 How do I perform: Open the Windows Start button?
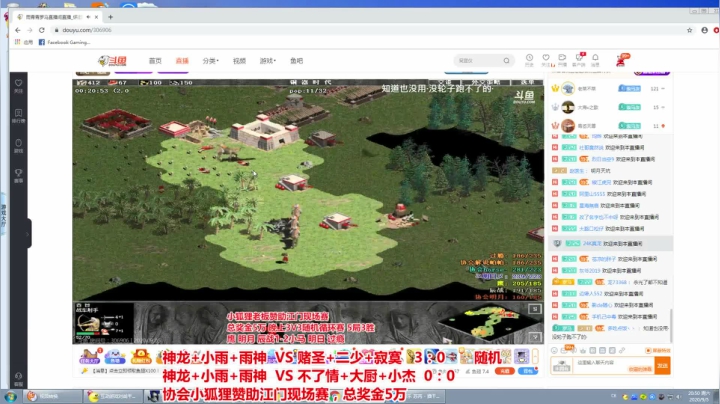(x=11, y=396)
